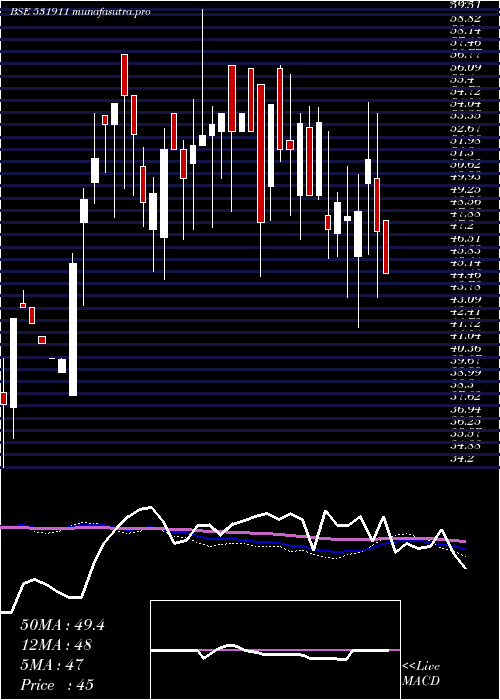Click the 37.62 price axis label
500x700 pixels.
[x=466, y=397]
